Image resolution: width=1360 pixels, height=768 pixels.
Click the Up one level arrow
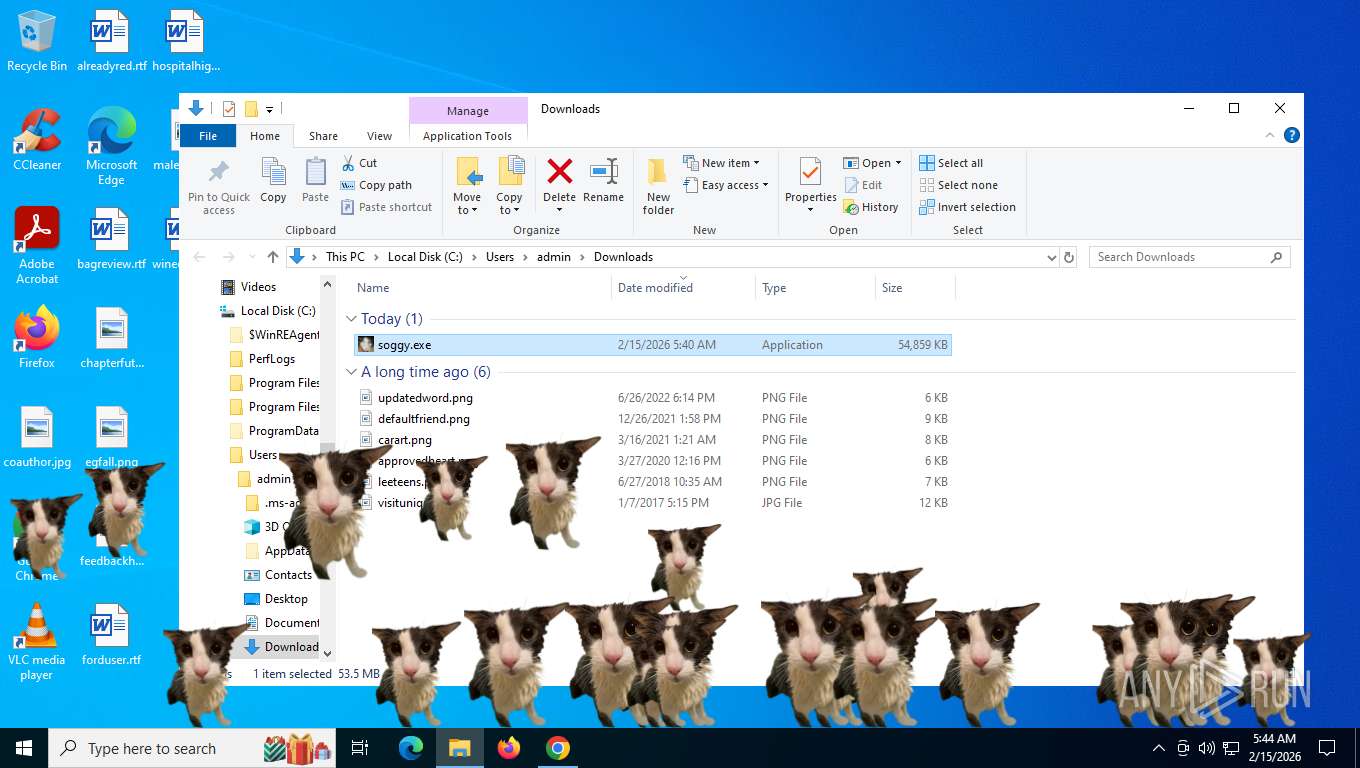273,257
